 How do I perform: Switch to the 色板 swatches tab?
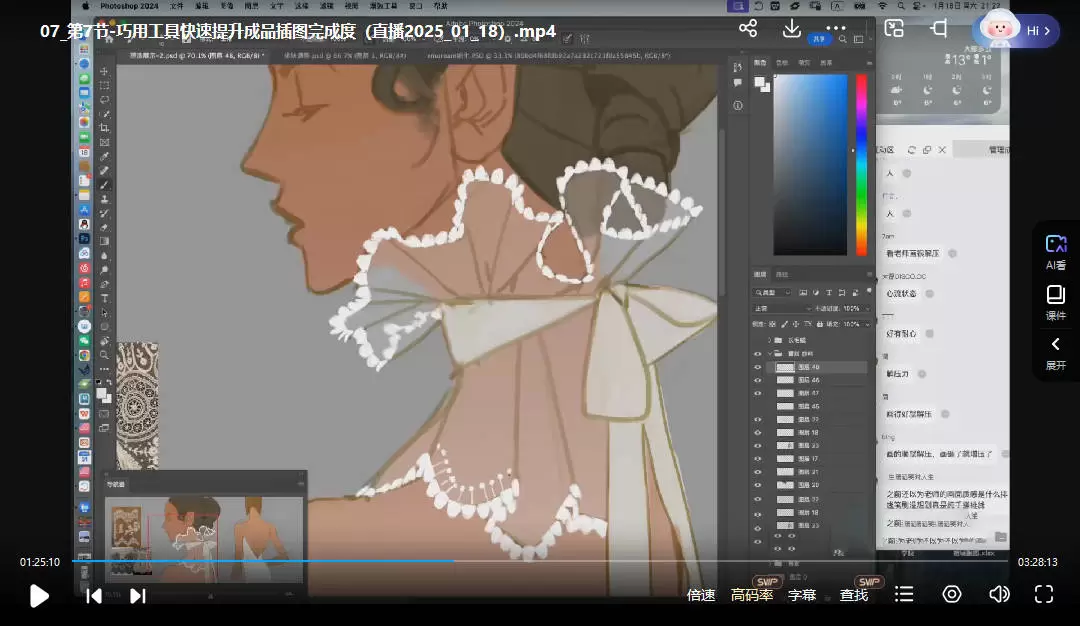[782, 63]
